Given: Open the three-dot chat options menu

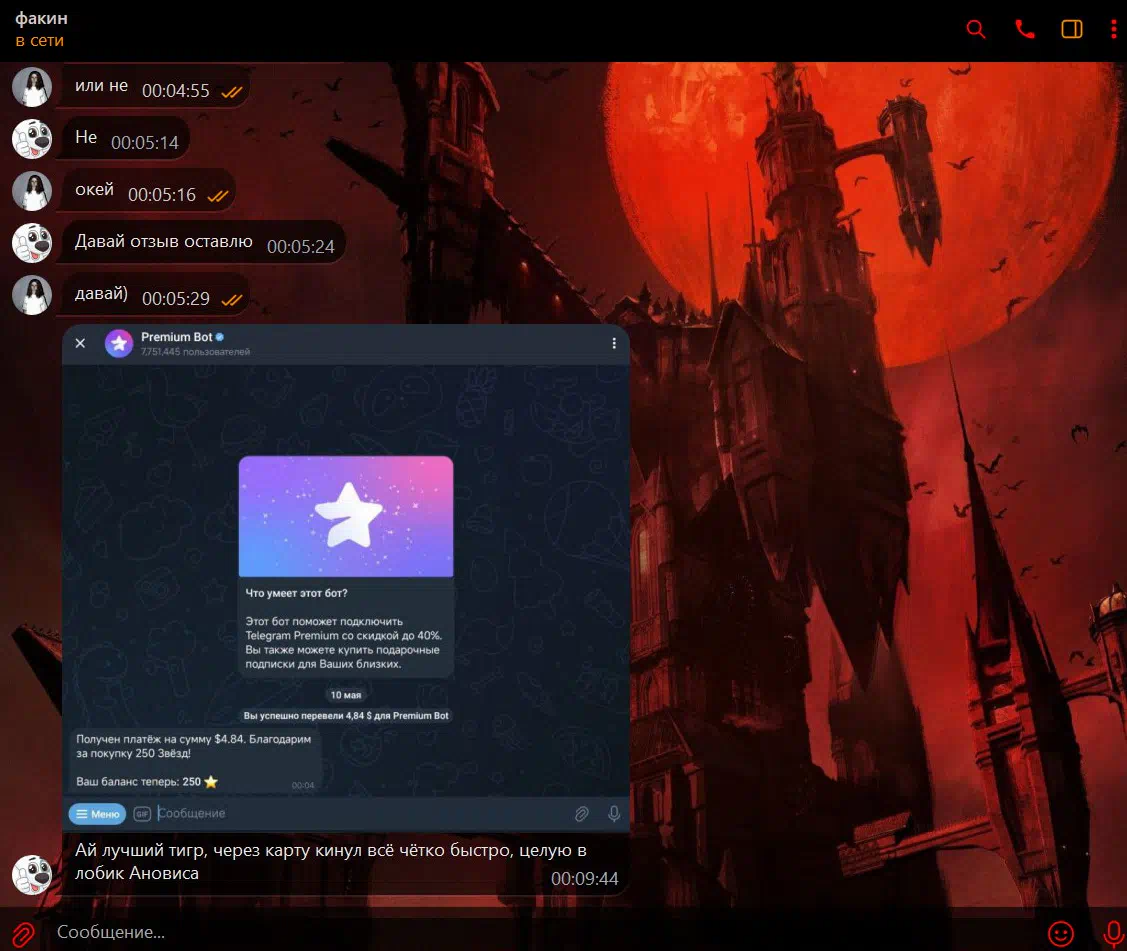Looking at the screenshot, I should [x=1113, y=29].
